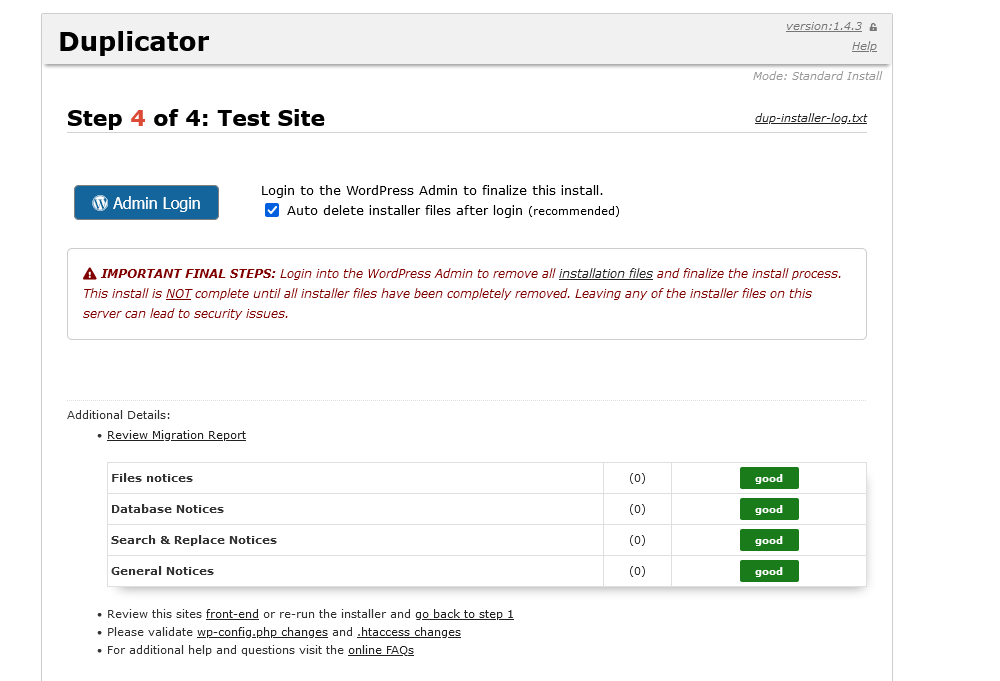Click good badge for Search & Replace Notices

point(769,540)
